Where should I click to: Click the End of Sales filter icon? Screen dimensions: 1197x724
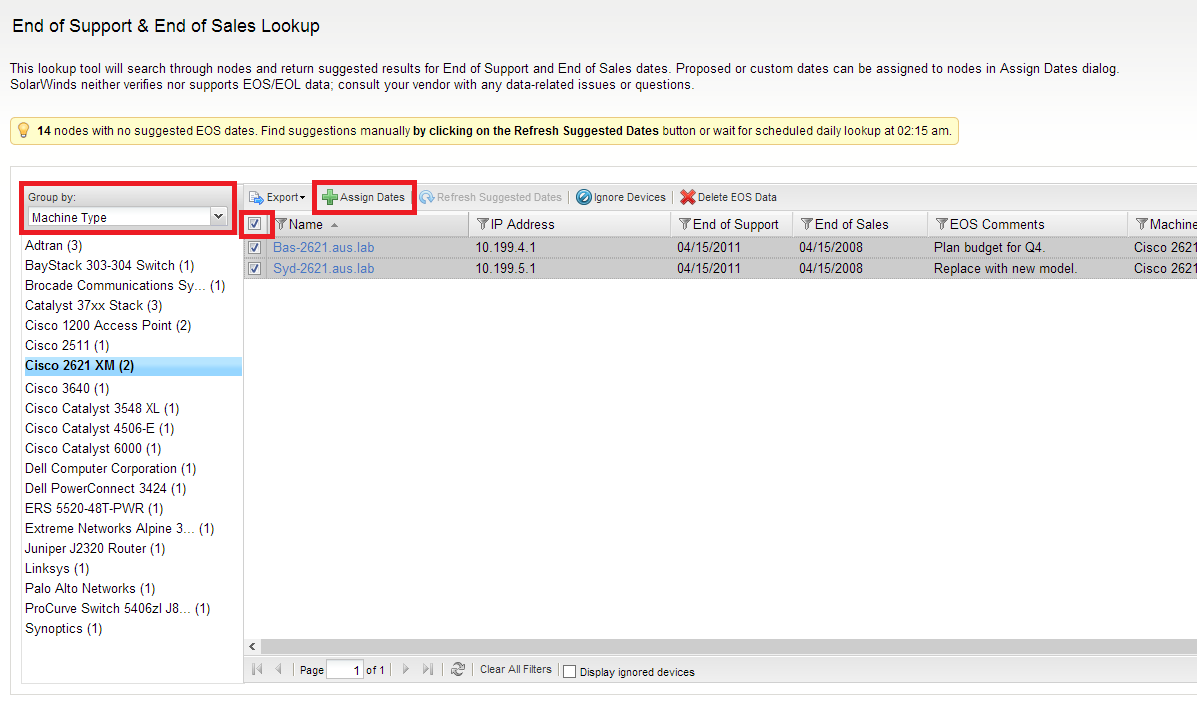click(x=807, y=224)
